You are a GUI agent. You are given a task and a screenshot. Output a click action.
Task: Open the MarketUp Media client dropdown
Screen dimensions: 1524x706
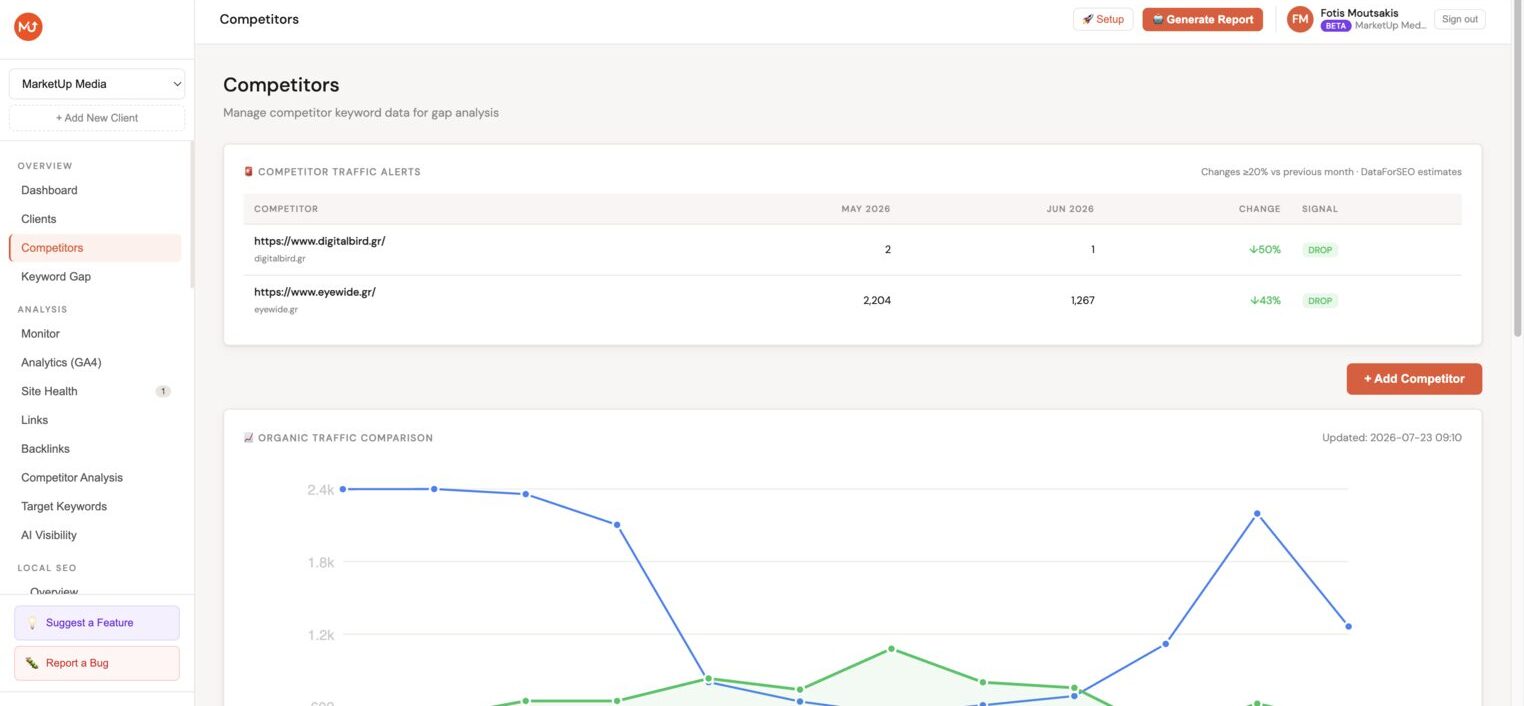coord(97,84)
